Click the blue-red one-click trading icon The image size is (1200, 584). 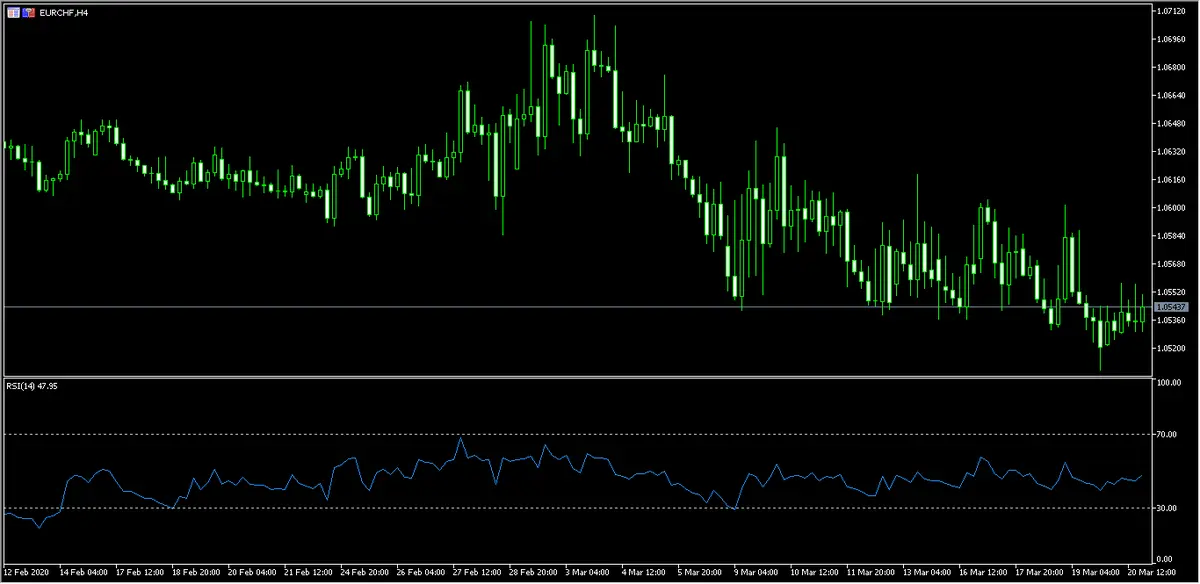29,13
